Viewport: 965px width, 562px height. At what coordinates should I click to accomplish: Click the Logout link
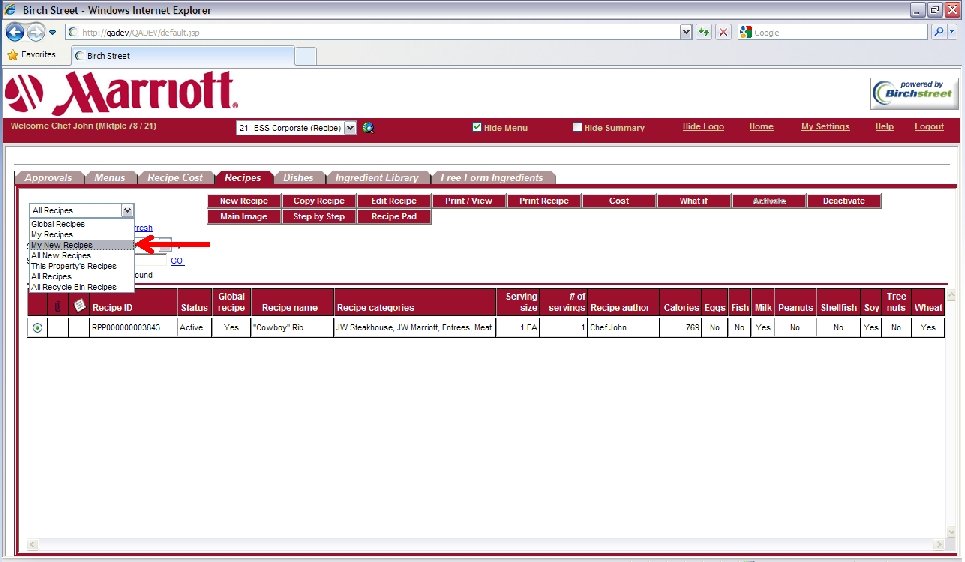coord(929,126)
